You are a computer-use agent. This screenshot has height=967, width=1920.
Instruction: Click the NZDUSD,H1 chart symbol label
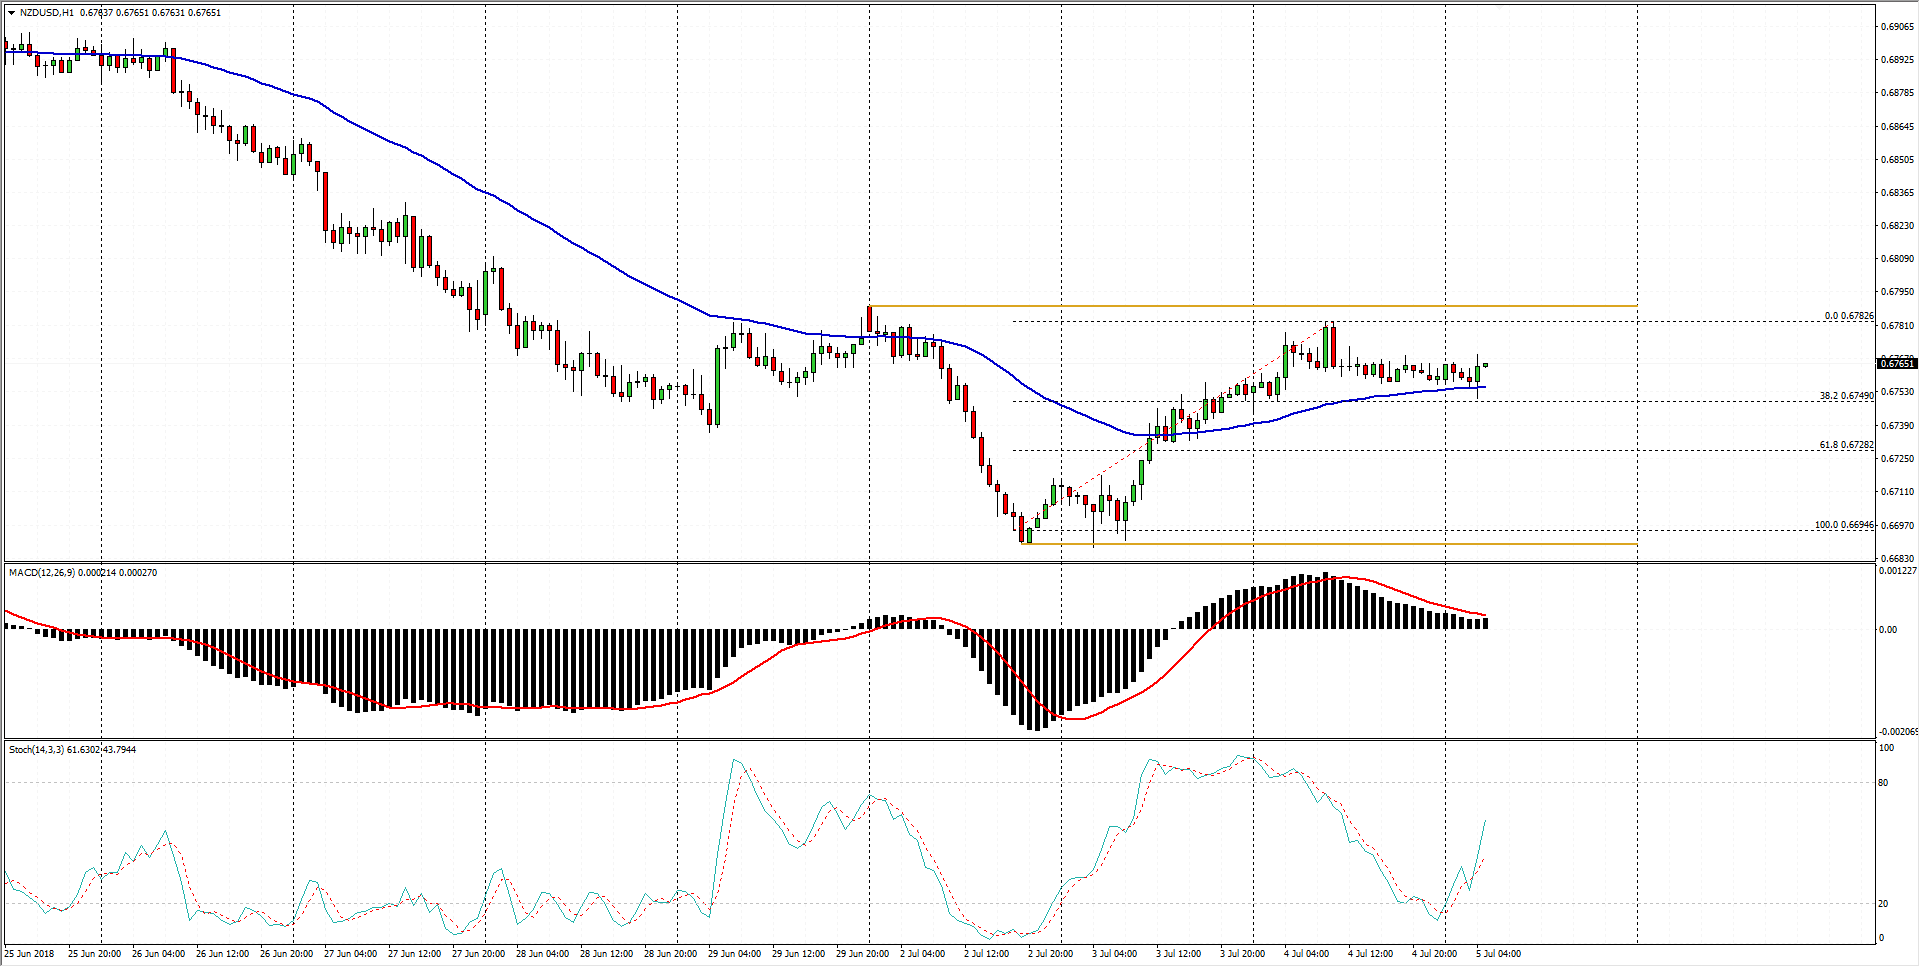point(46,13)
